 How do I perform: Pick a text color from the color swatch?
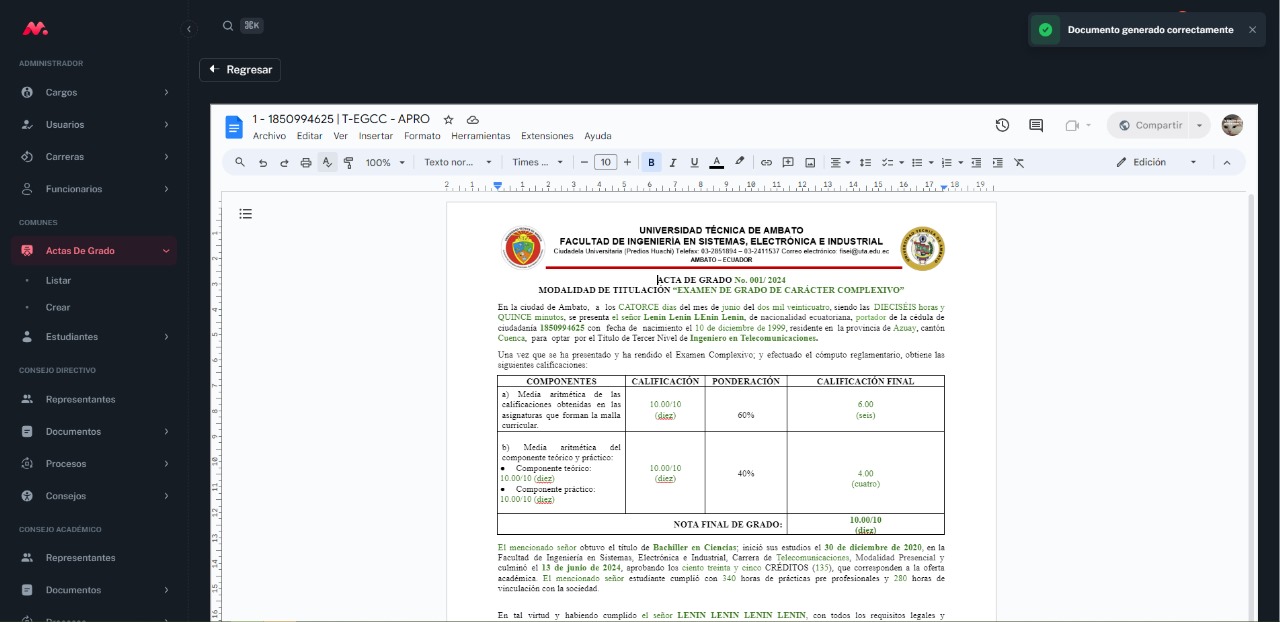(716, 162)
